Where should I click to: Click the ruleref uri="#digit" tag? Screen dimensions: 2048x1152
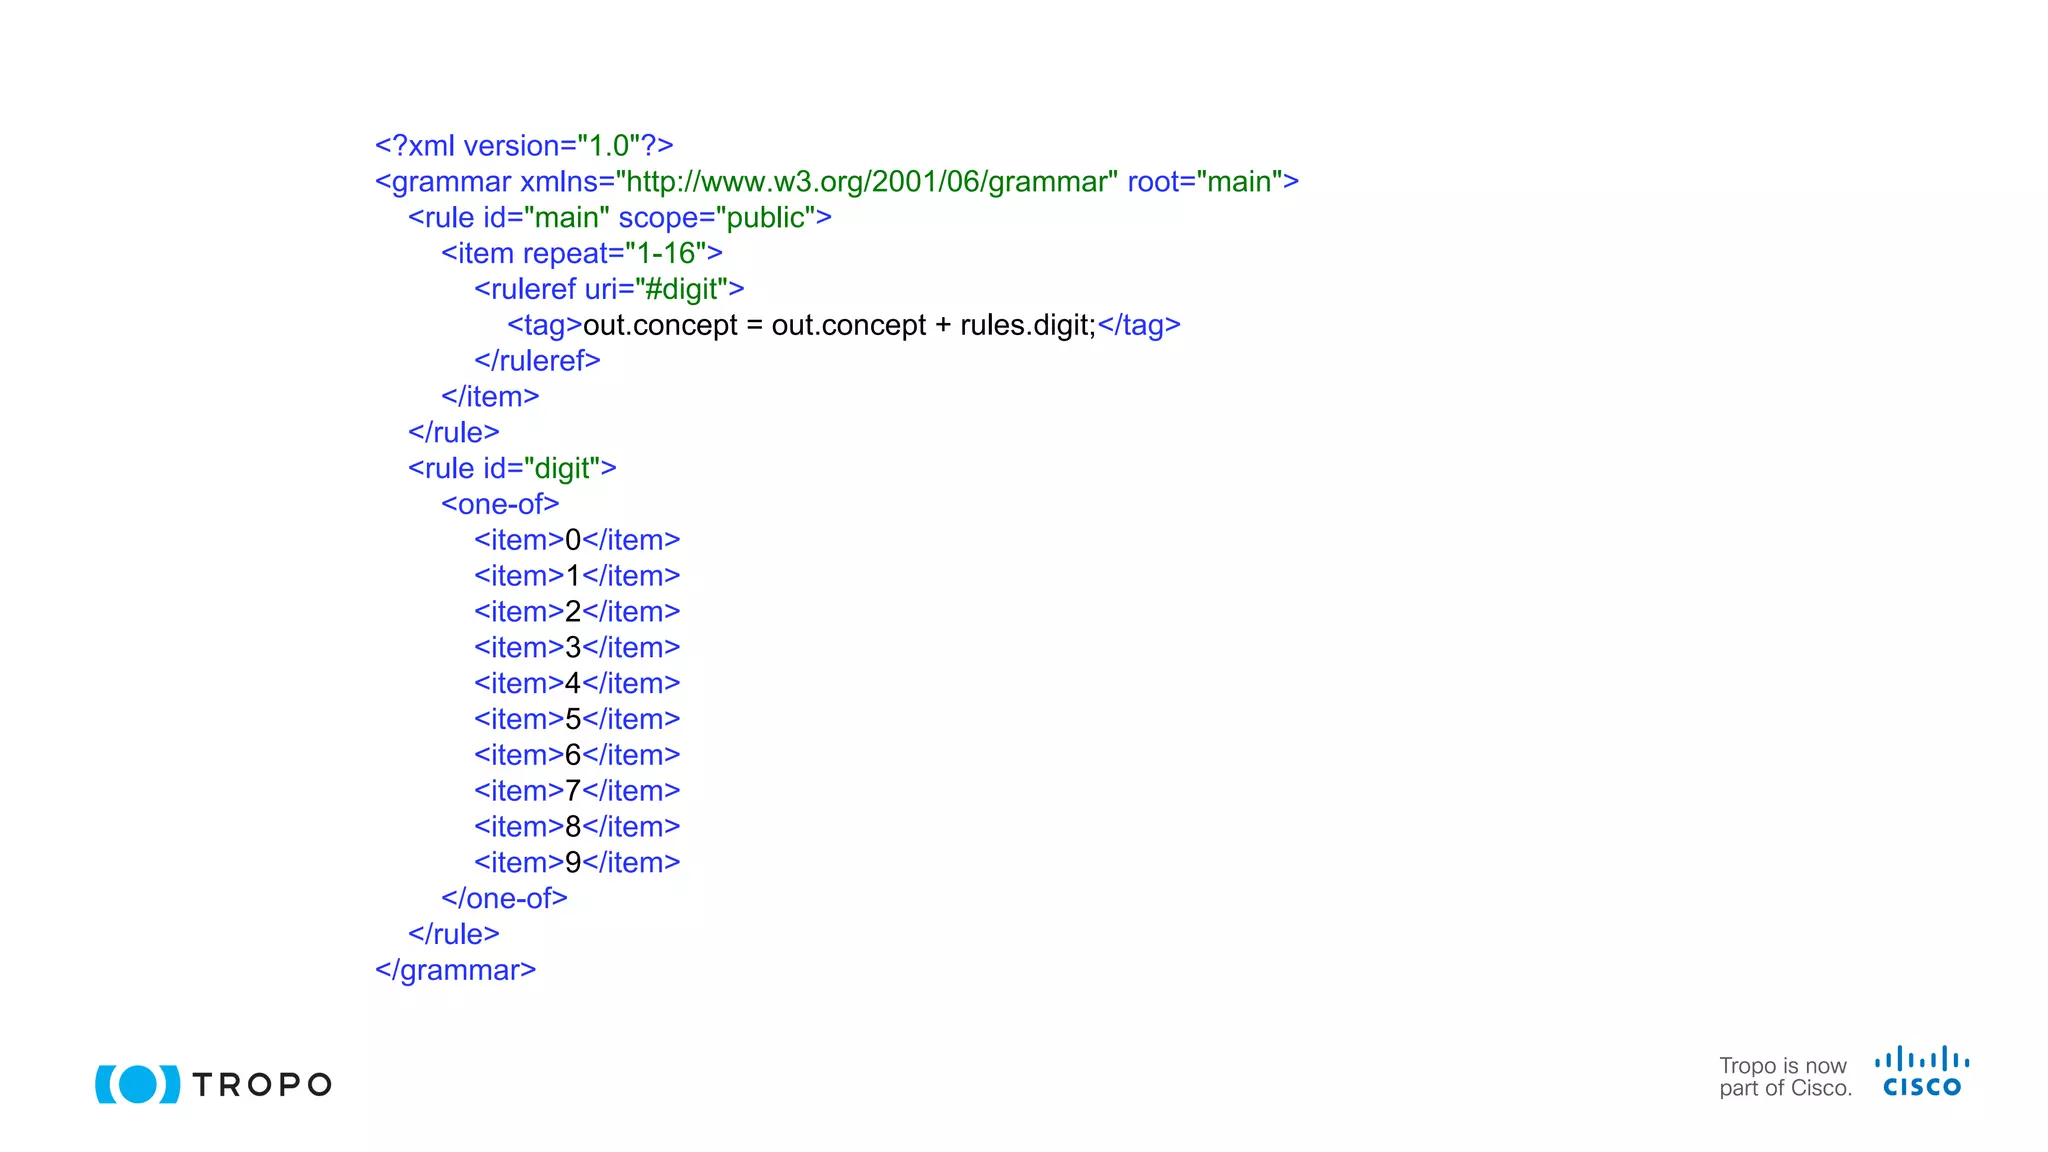(609, 290)
